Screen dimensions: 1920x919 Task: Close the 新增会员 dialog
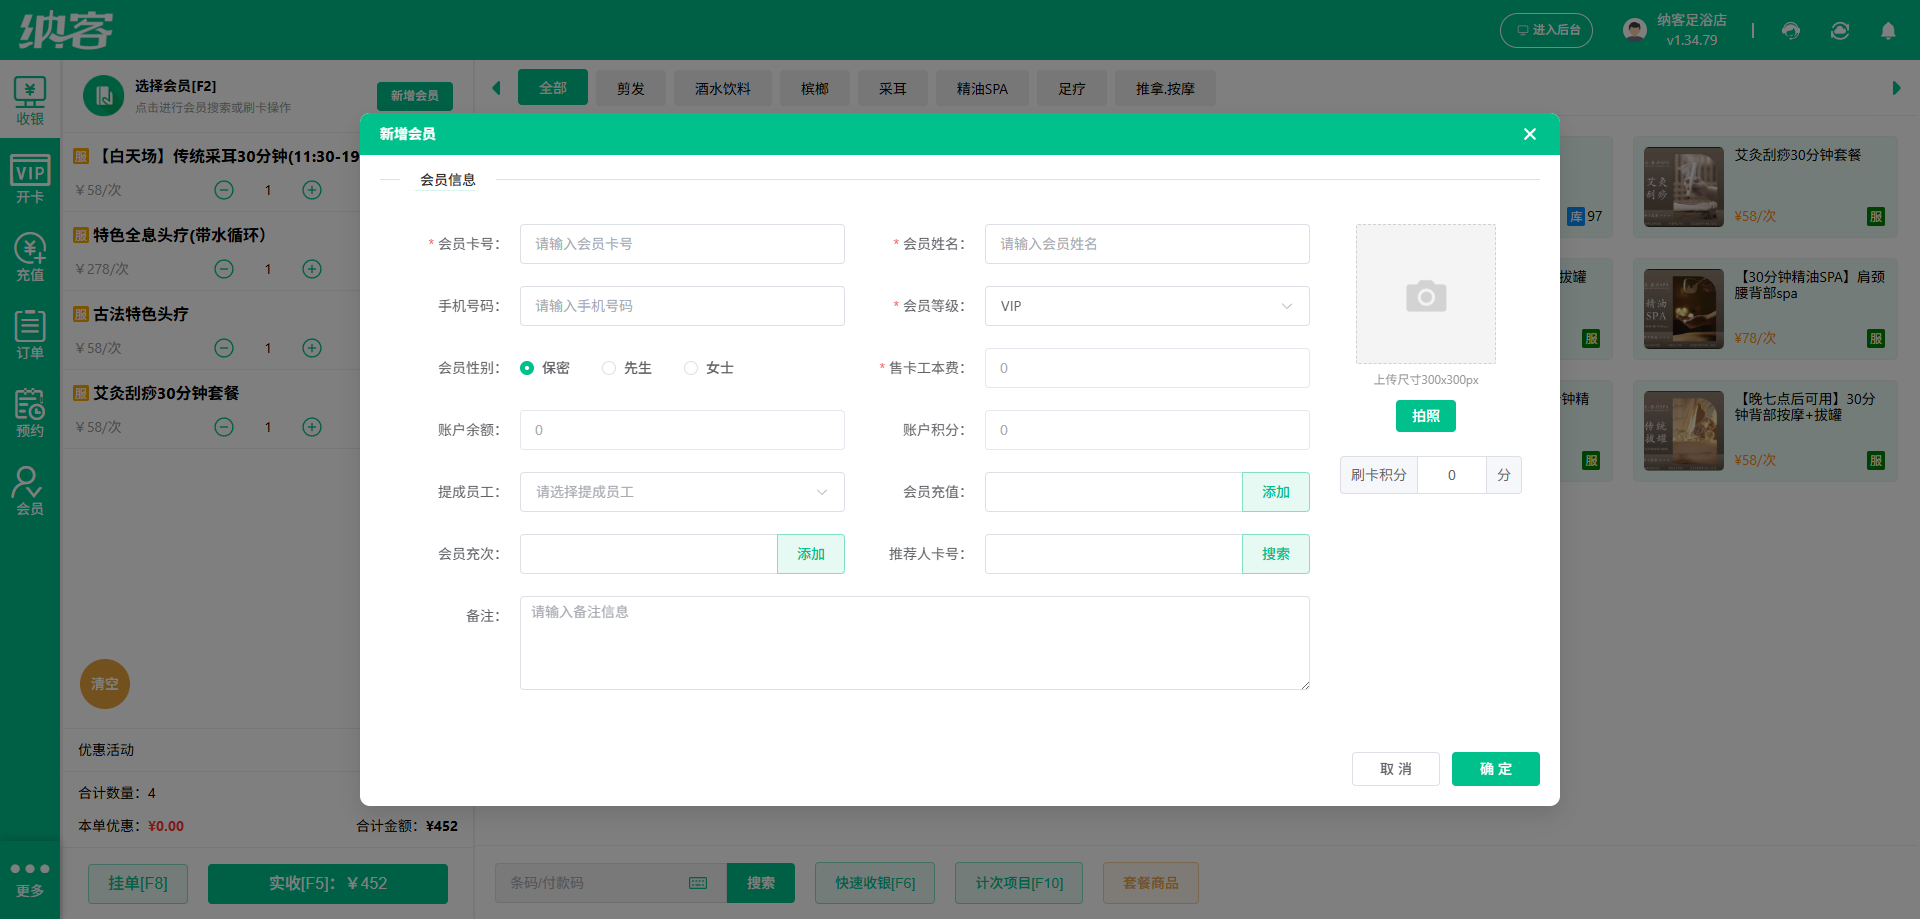(x=1530, y=134)
